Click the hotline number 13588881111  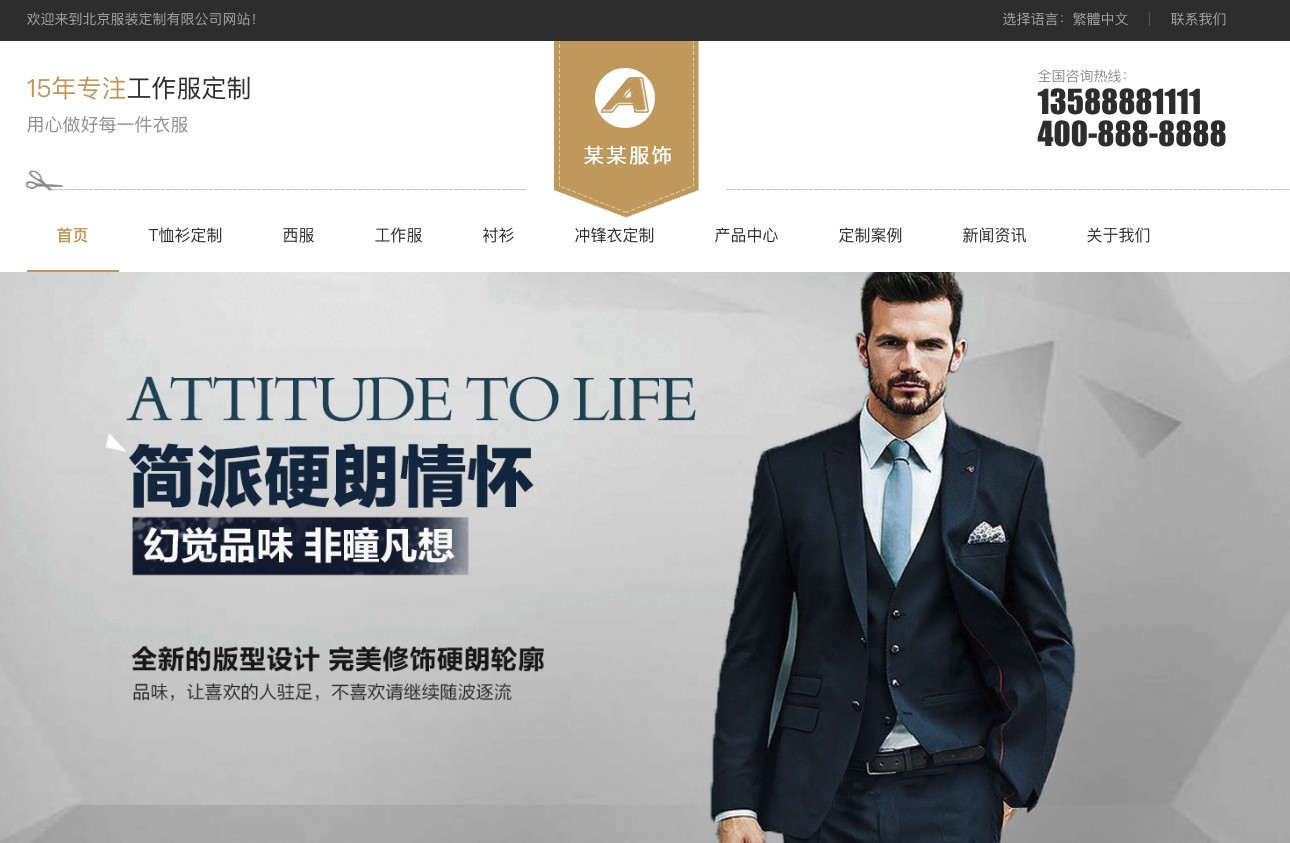pos(1119,102)
